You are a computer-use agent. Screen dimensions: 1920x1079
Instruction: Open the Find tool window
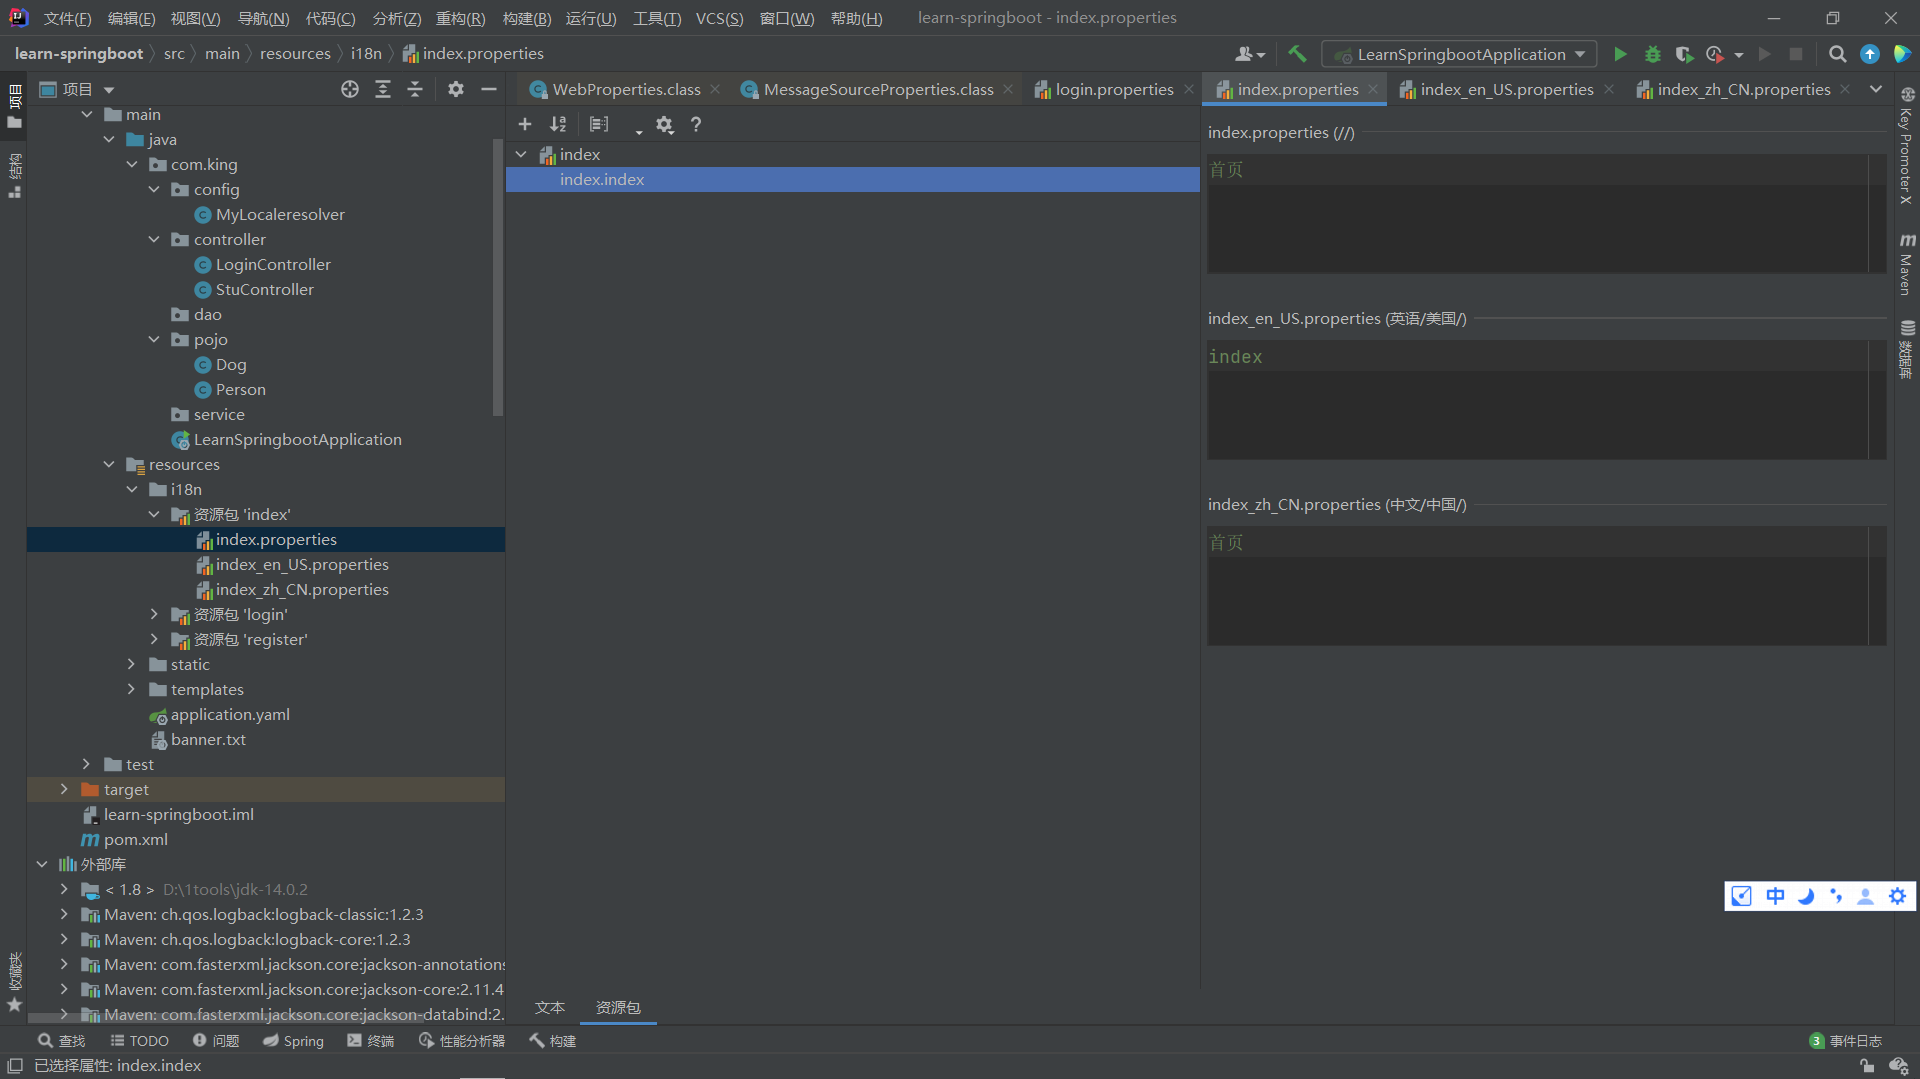click(62, 1041)
